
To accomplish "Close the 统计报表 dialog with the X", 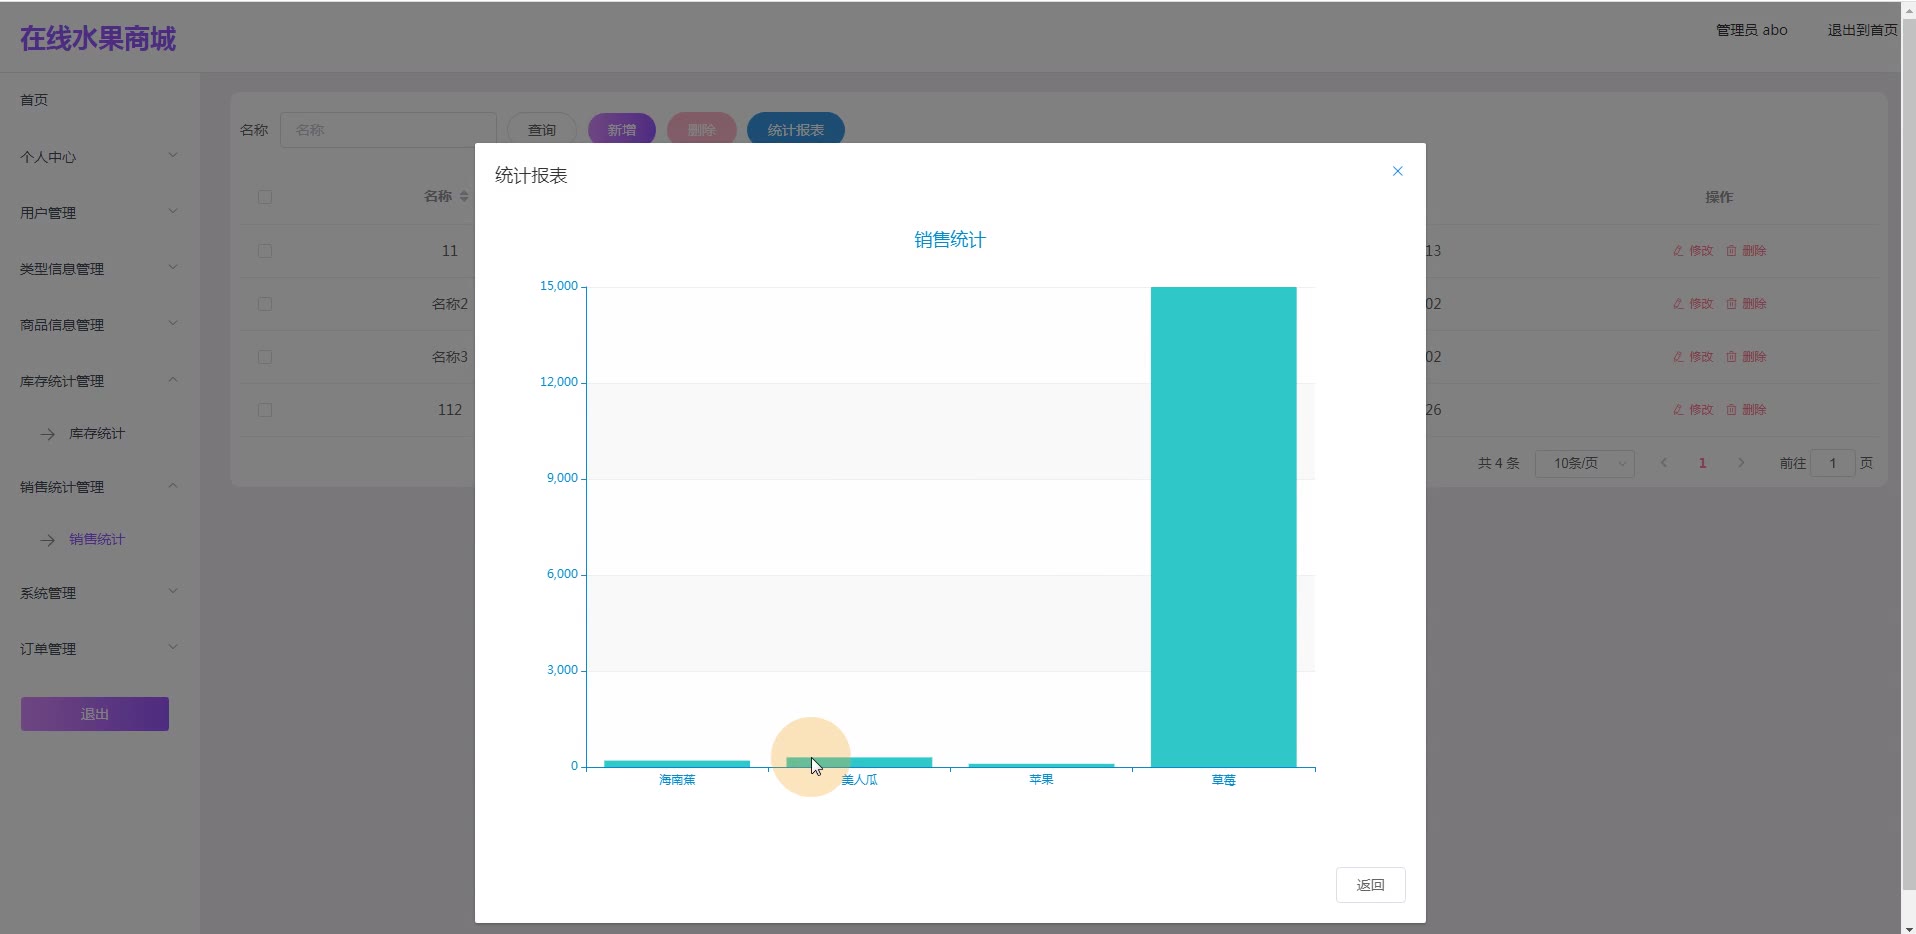I will [1397, 171].
